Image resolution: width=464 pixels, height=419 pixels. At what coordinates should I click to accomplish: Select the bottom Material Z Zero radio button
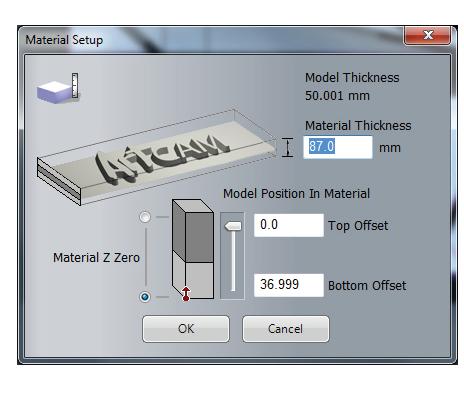(145, 297)
